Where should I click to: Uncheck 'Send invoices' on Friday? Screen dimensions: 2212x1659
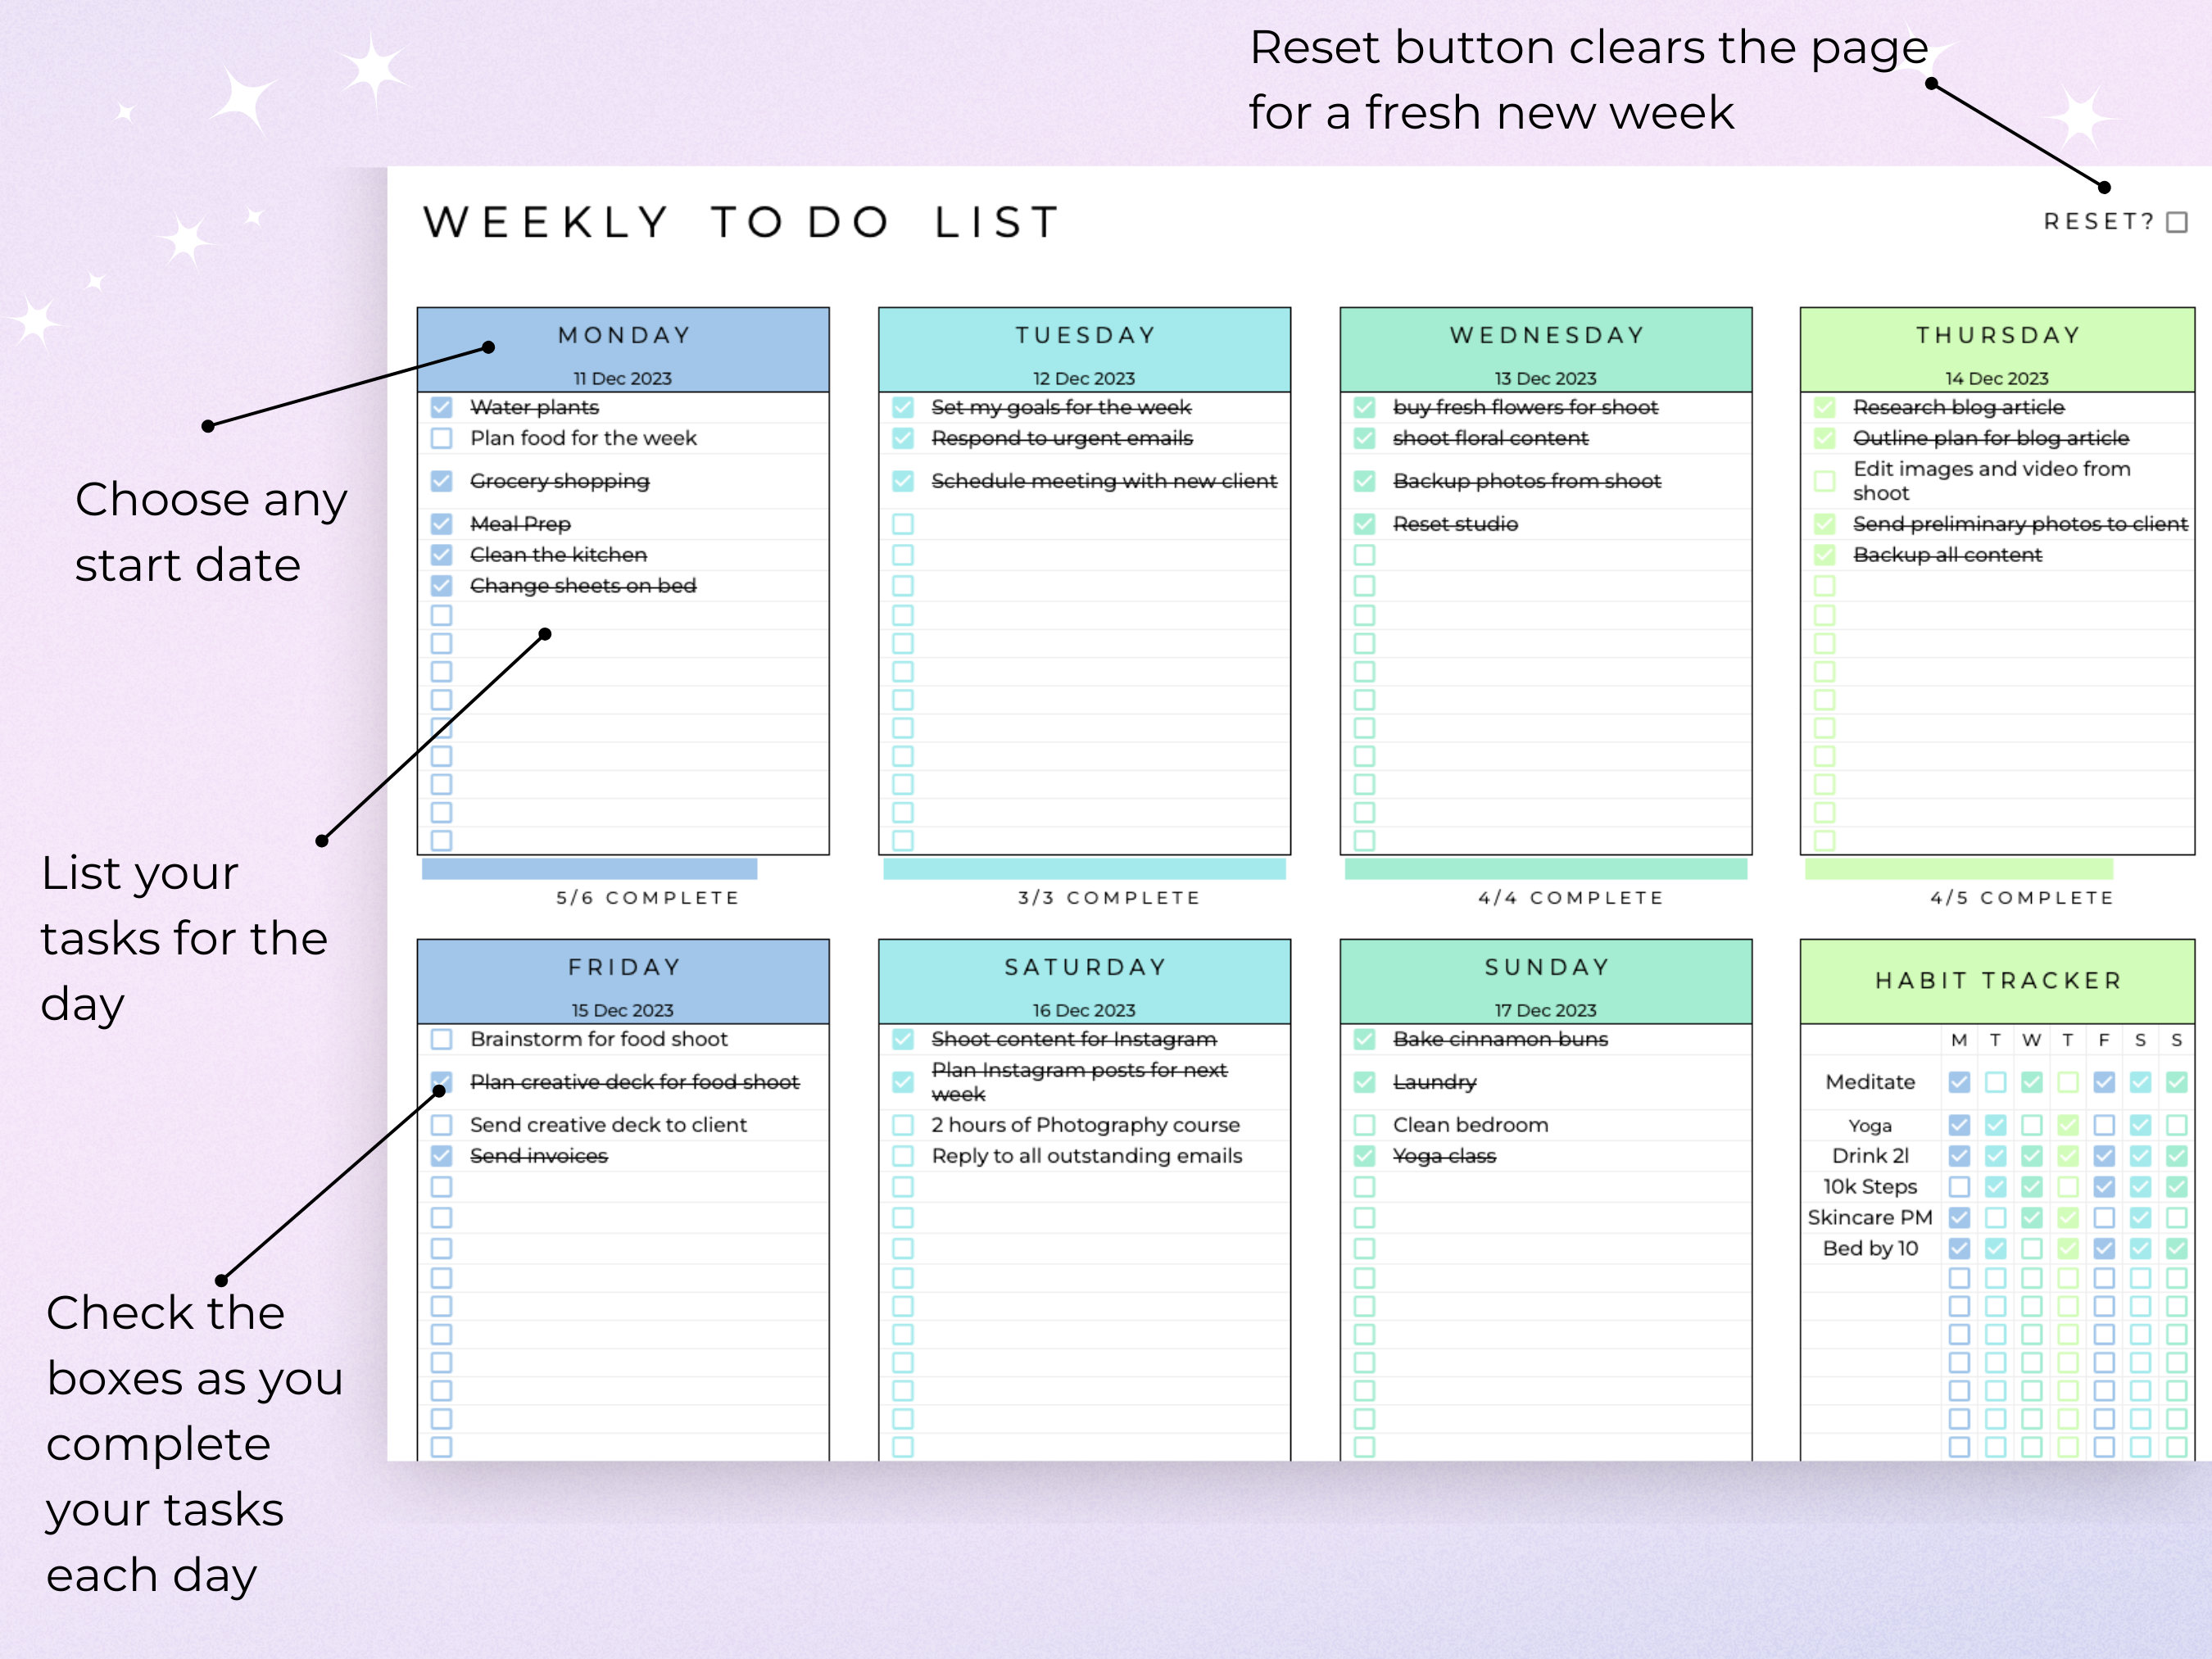pyautogui.click(x=441, y=1156)
